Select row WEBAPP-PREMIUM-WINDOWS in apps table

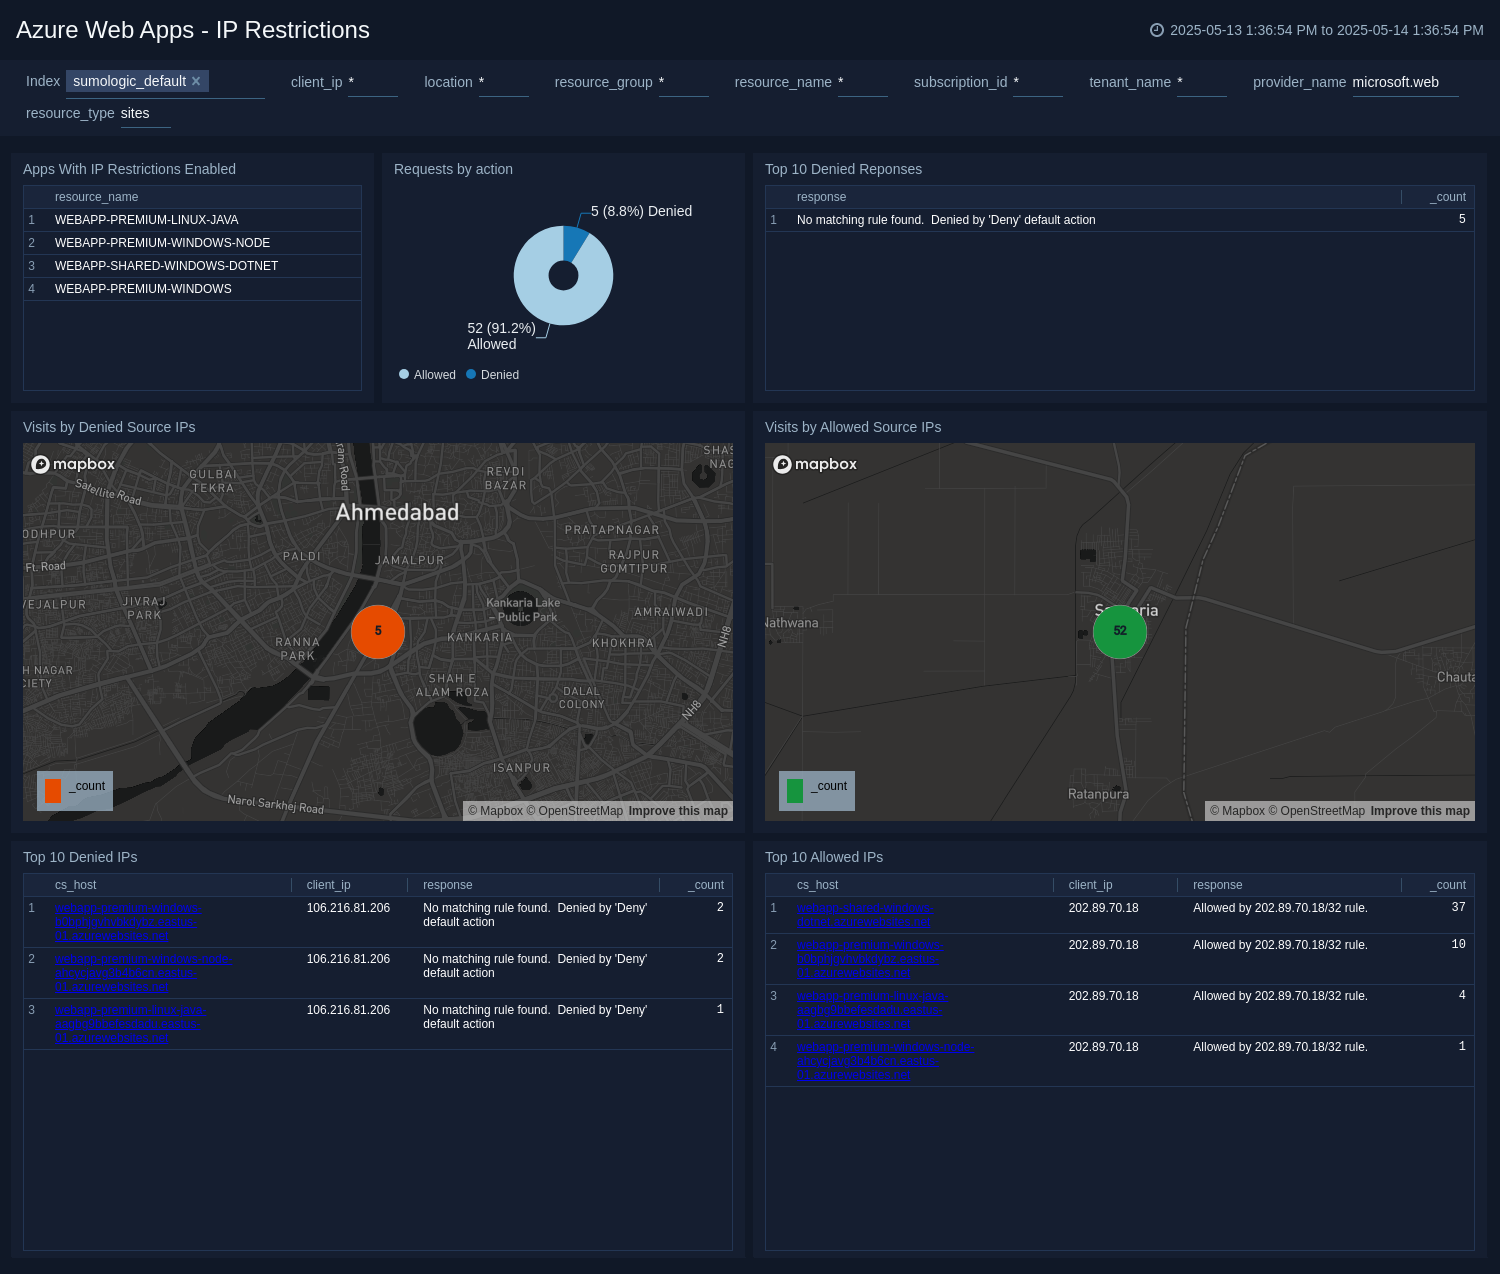point(192,289)
